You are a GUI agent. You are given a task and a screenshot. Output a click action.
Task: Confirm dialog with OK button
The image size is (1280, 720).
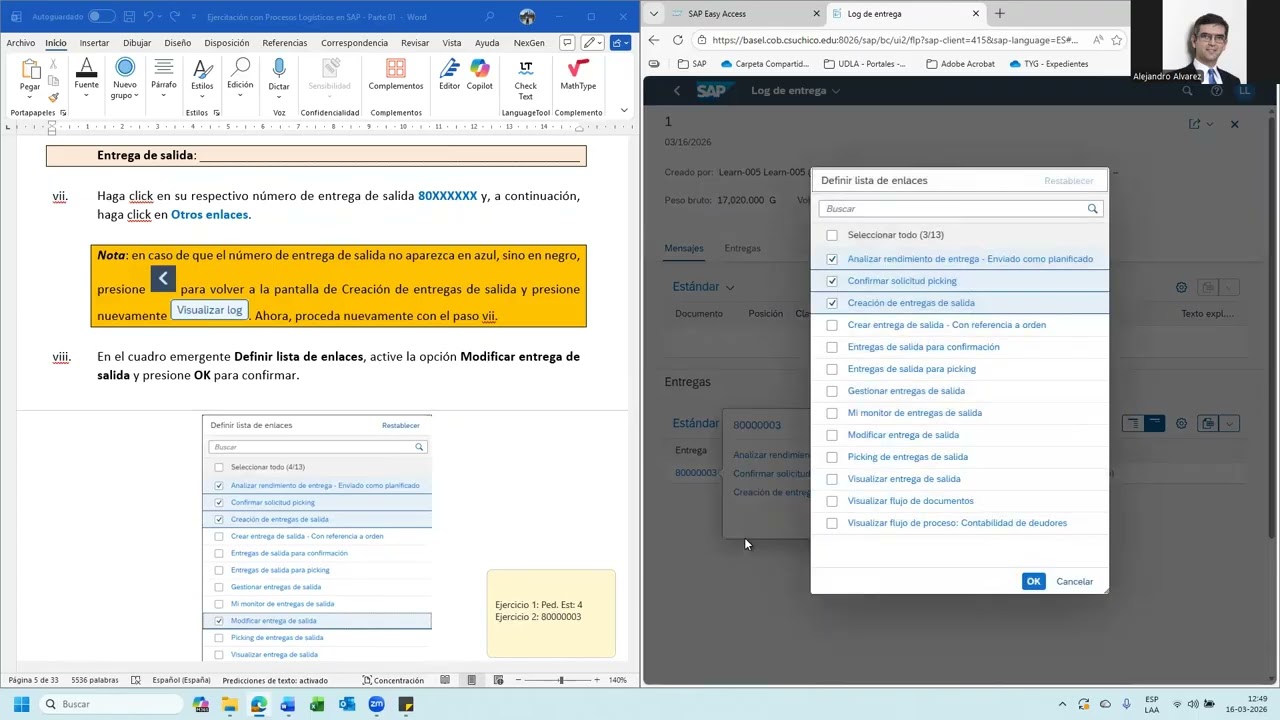click(1034, 581)
